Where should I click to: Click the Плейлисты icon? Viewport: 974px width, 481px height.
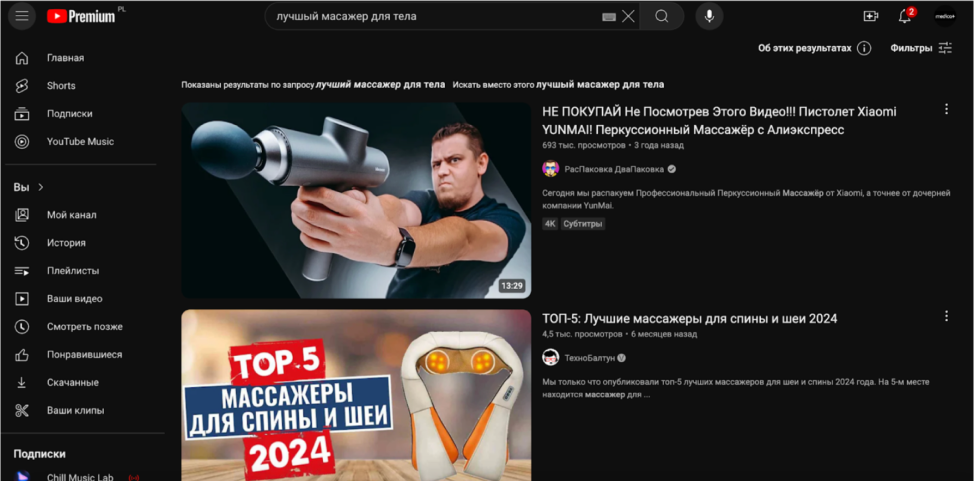pos(22,271)
